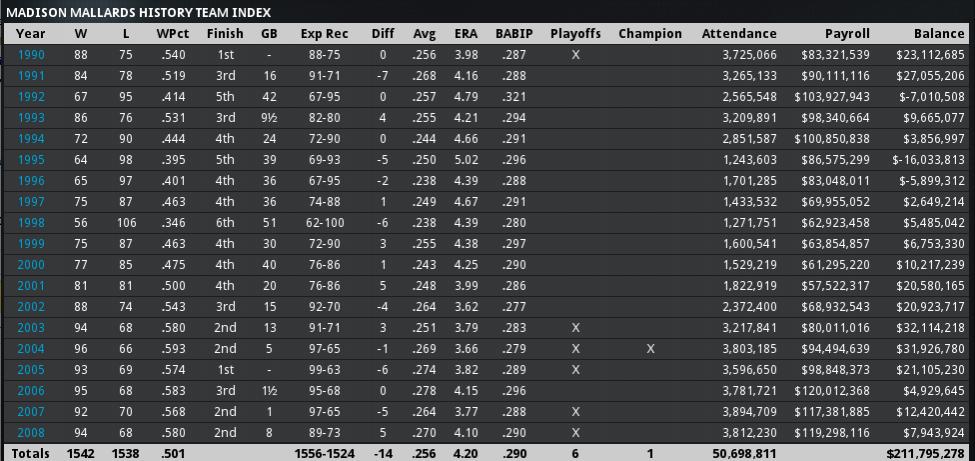Sort by the Playoffs column
Image resolution: width=975 pixels, height=461 pixels.
575,33
